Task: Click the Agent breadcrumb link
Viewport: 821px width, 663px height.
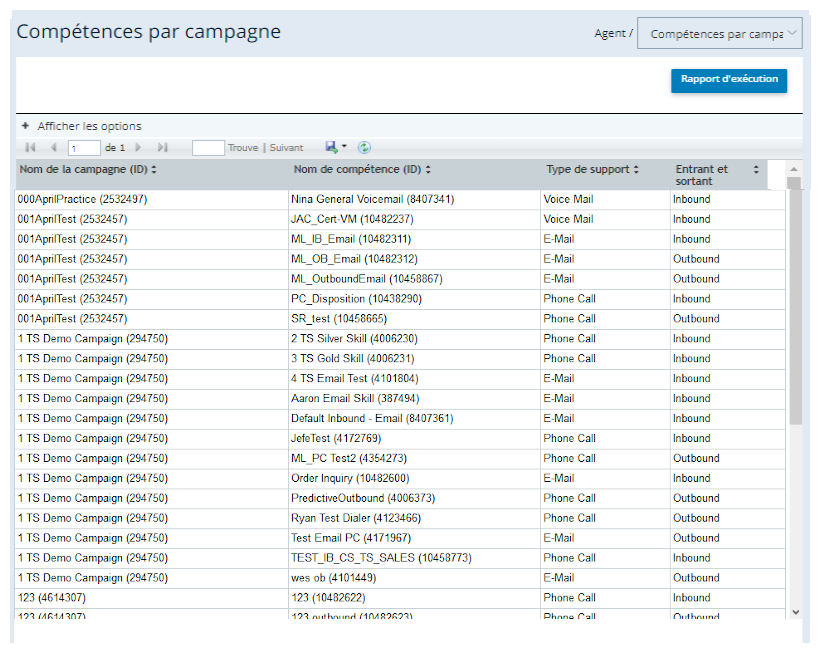Action: point(610,34)
